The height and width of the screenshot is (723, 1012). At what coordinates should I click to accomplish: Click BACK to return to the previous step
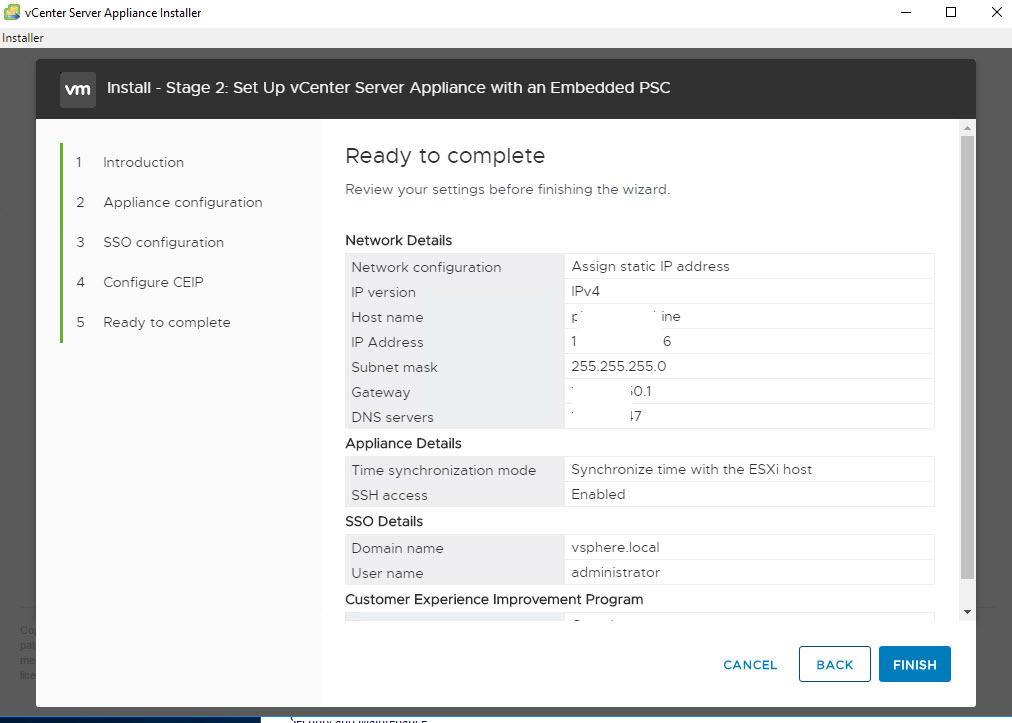pos(834,665)
